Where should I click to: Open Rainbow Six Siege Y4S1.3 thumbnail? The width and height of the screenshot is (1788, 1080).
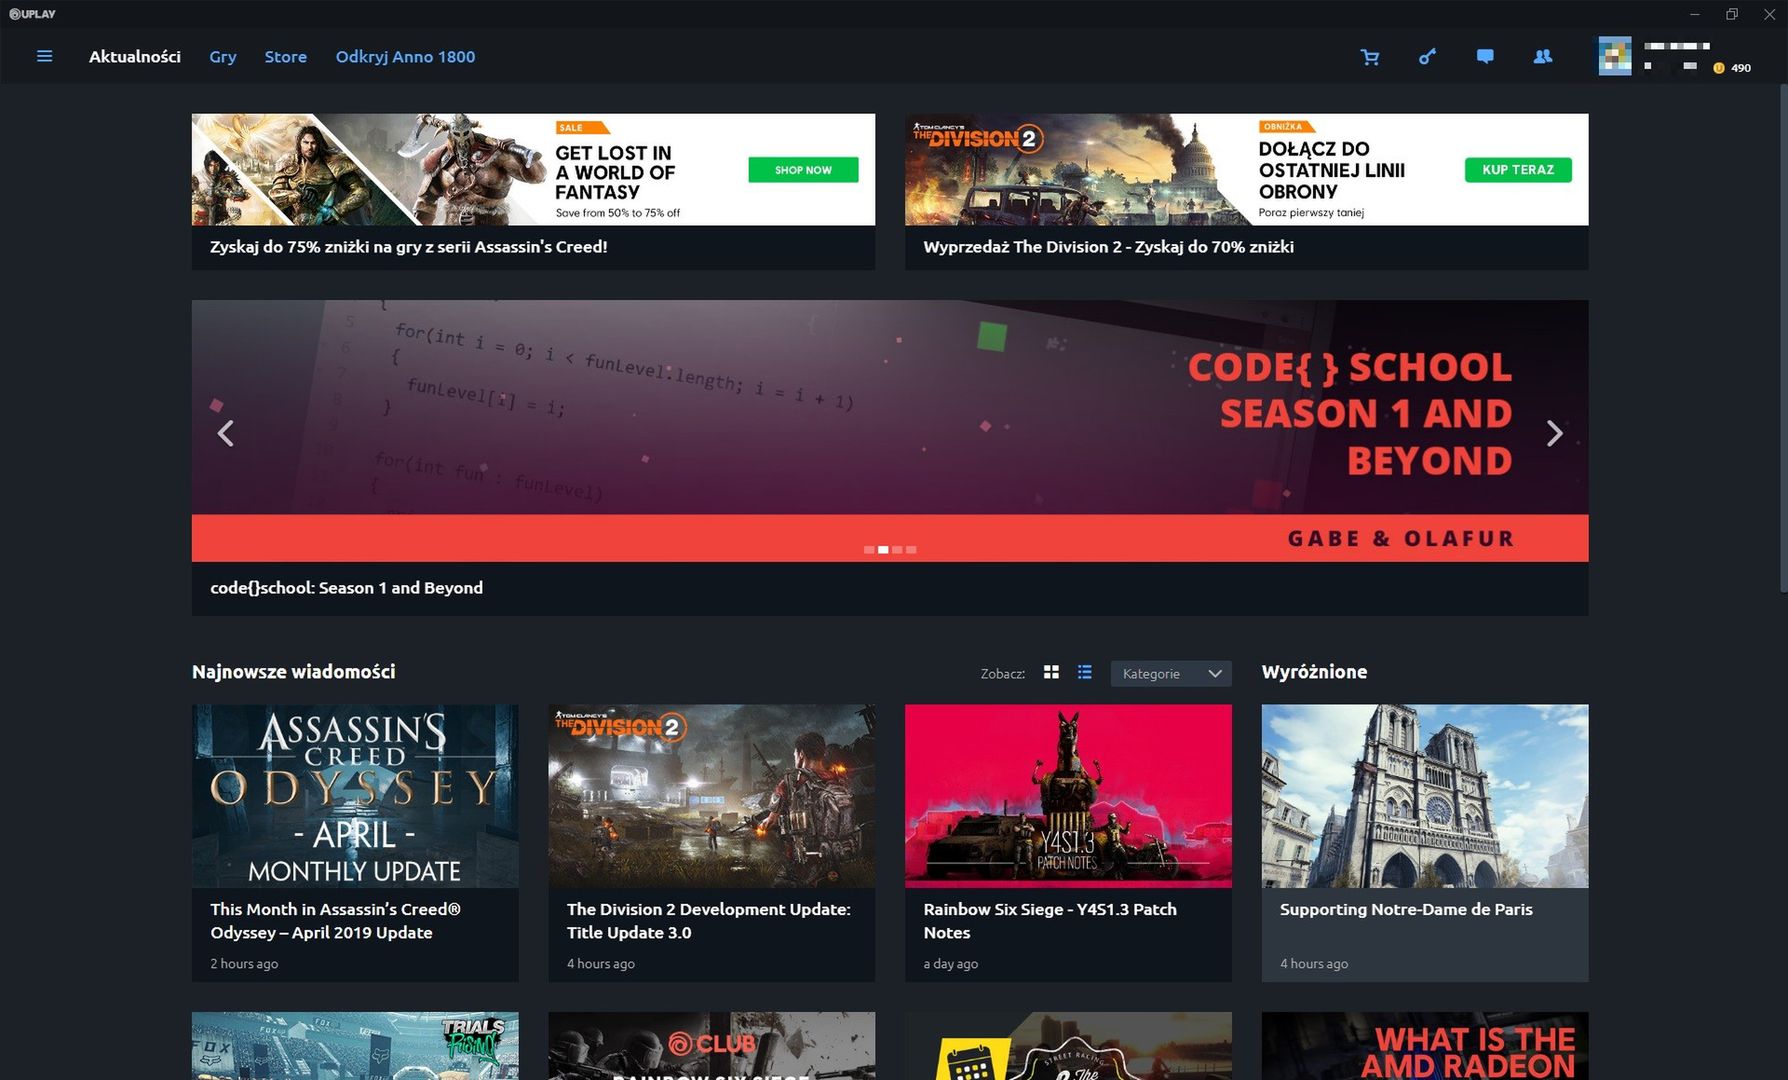click(1068, 796)
